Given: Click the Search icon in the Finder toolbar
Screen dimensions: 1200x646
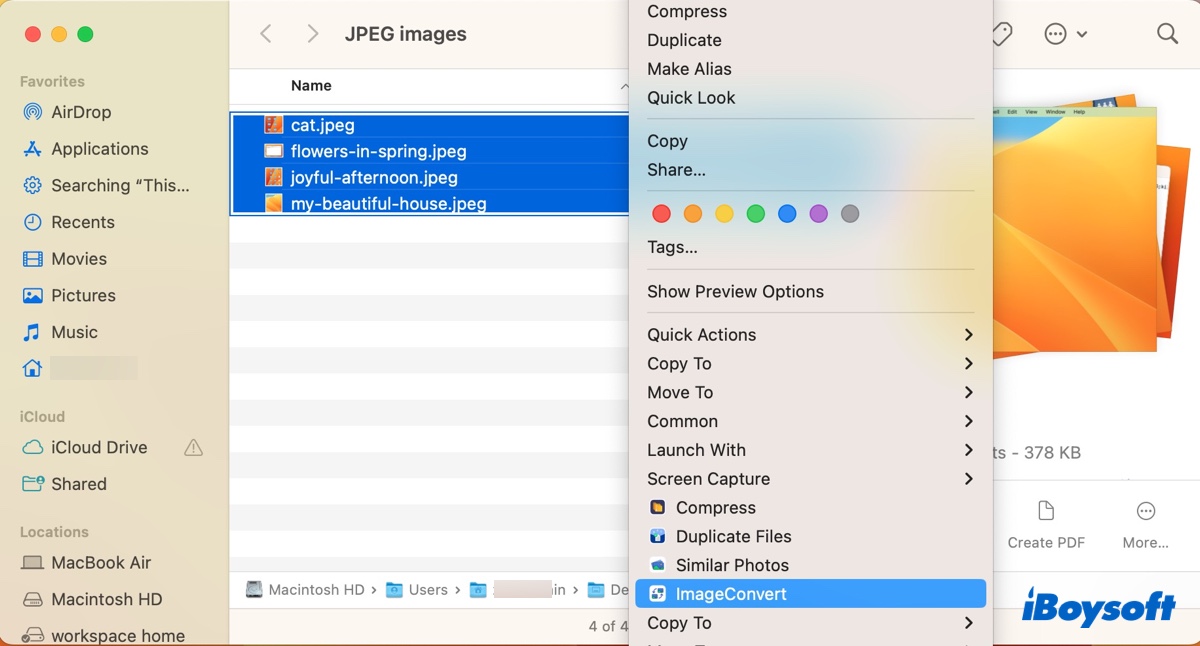Looking at the screenshot, I should click(1167, 33).
